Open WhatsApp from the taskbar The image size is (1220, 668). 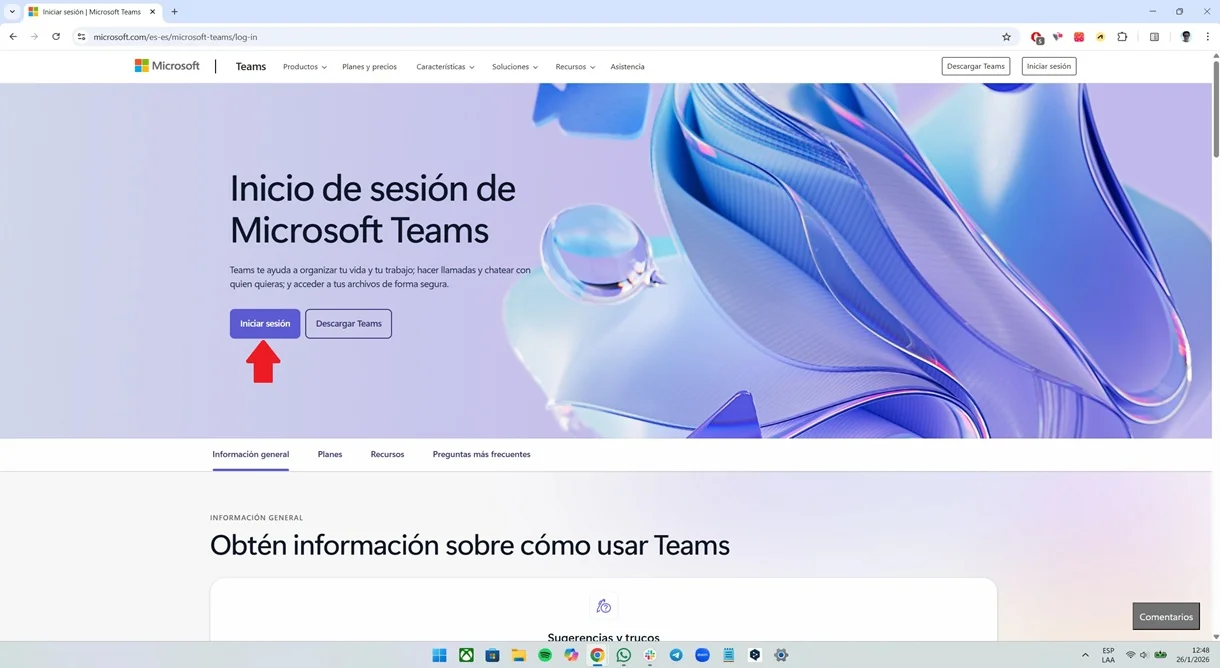coord(624,655)
